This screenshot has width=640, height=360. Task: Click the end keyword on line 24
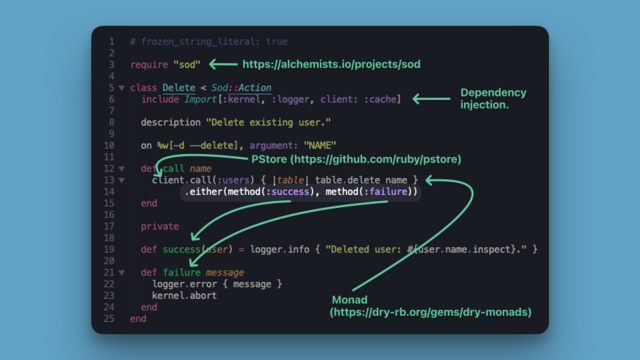coord(149,307)
